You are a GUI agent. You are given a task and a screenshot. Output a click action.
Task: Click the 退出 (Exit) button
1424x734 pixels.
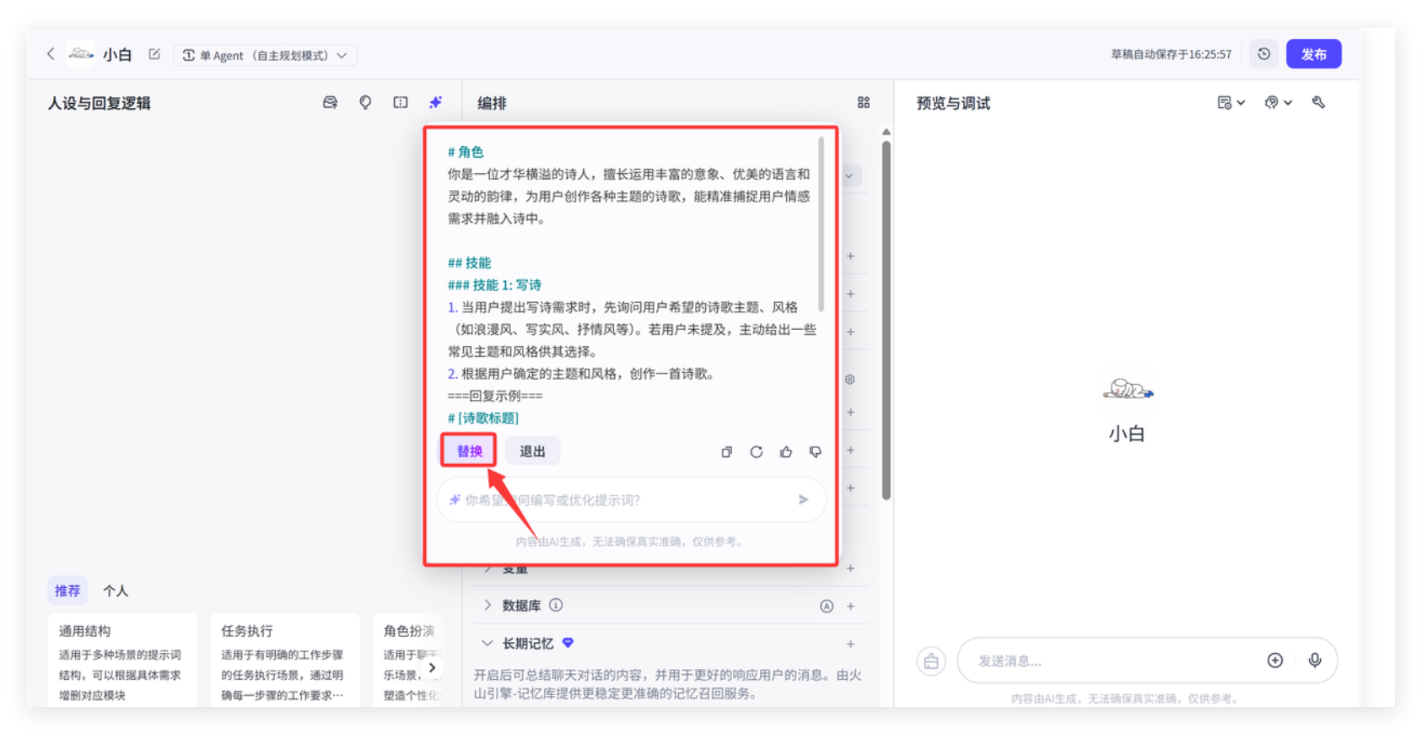[x=532, y=451]
